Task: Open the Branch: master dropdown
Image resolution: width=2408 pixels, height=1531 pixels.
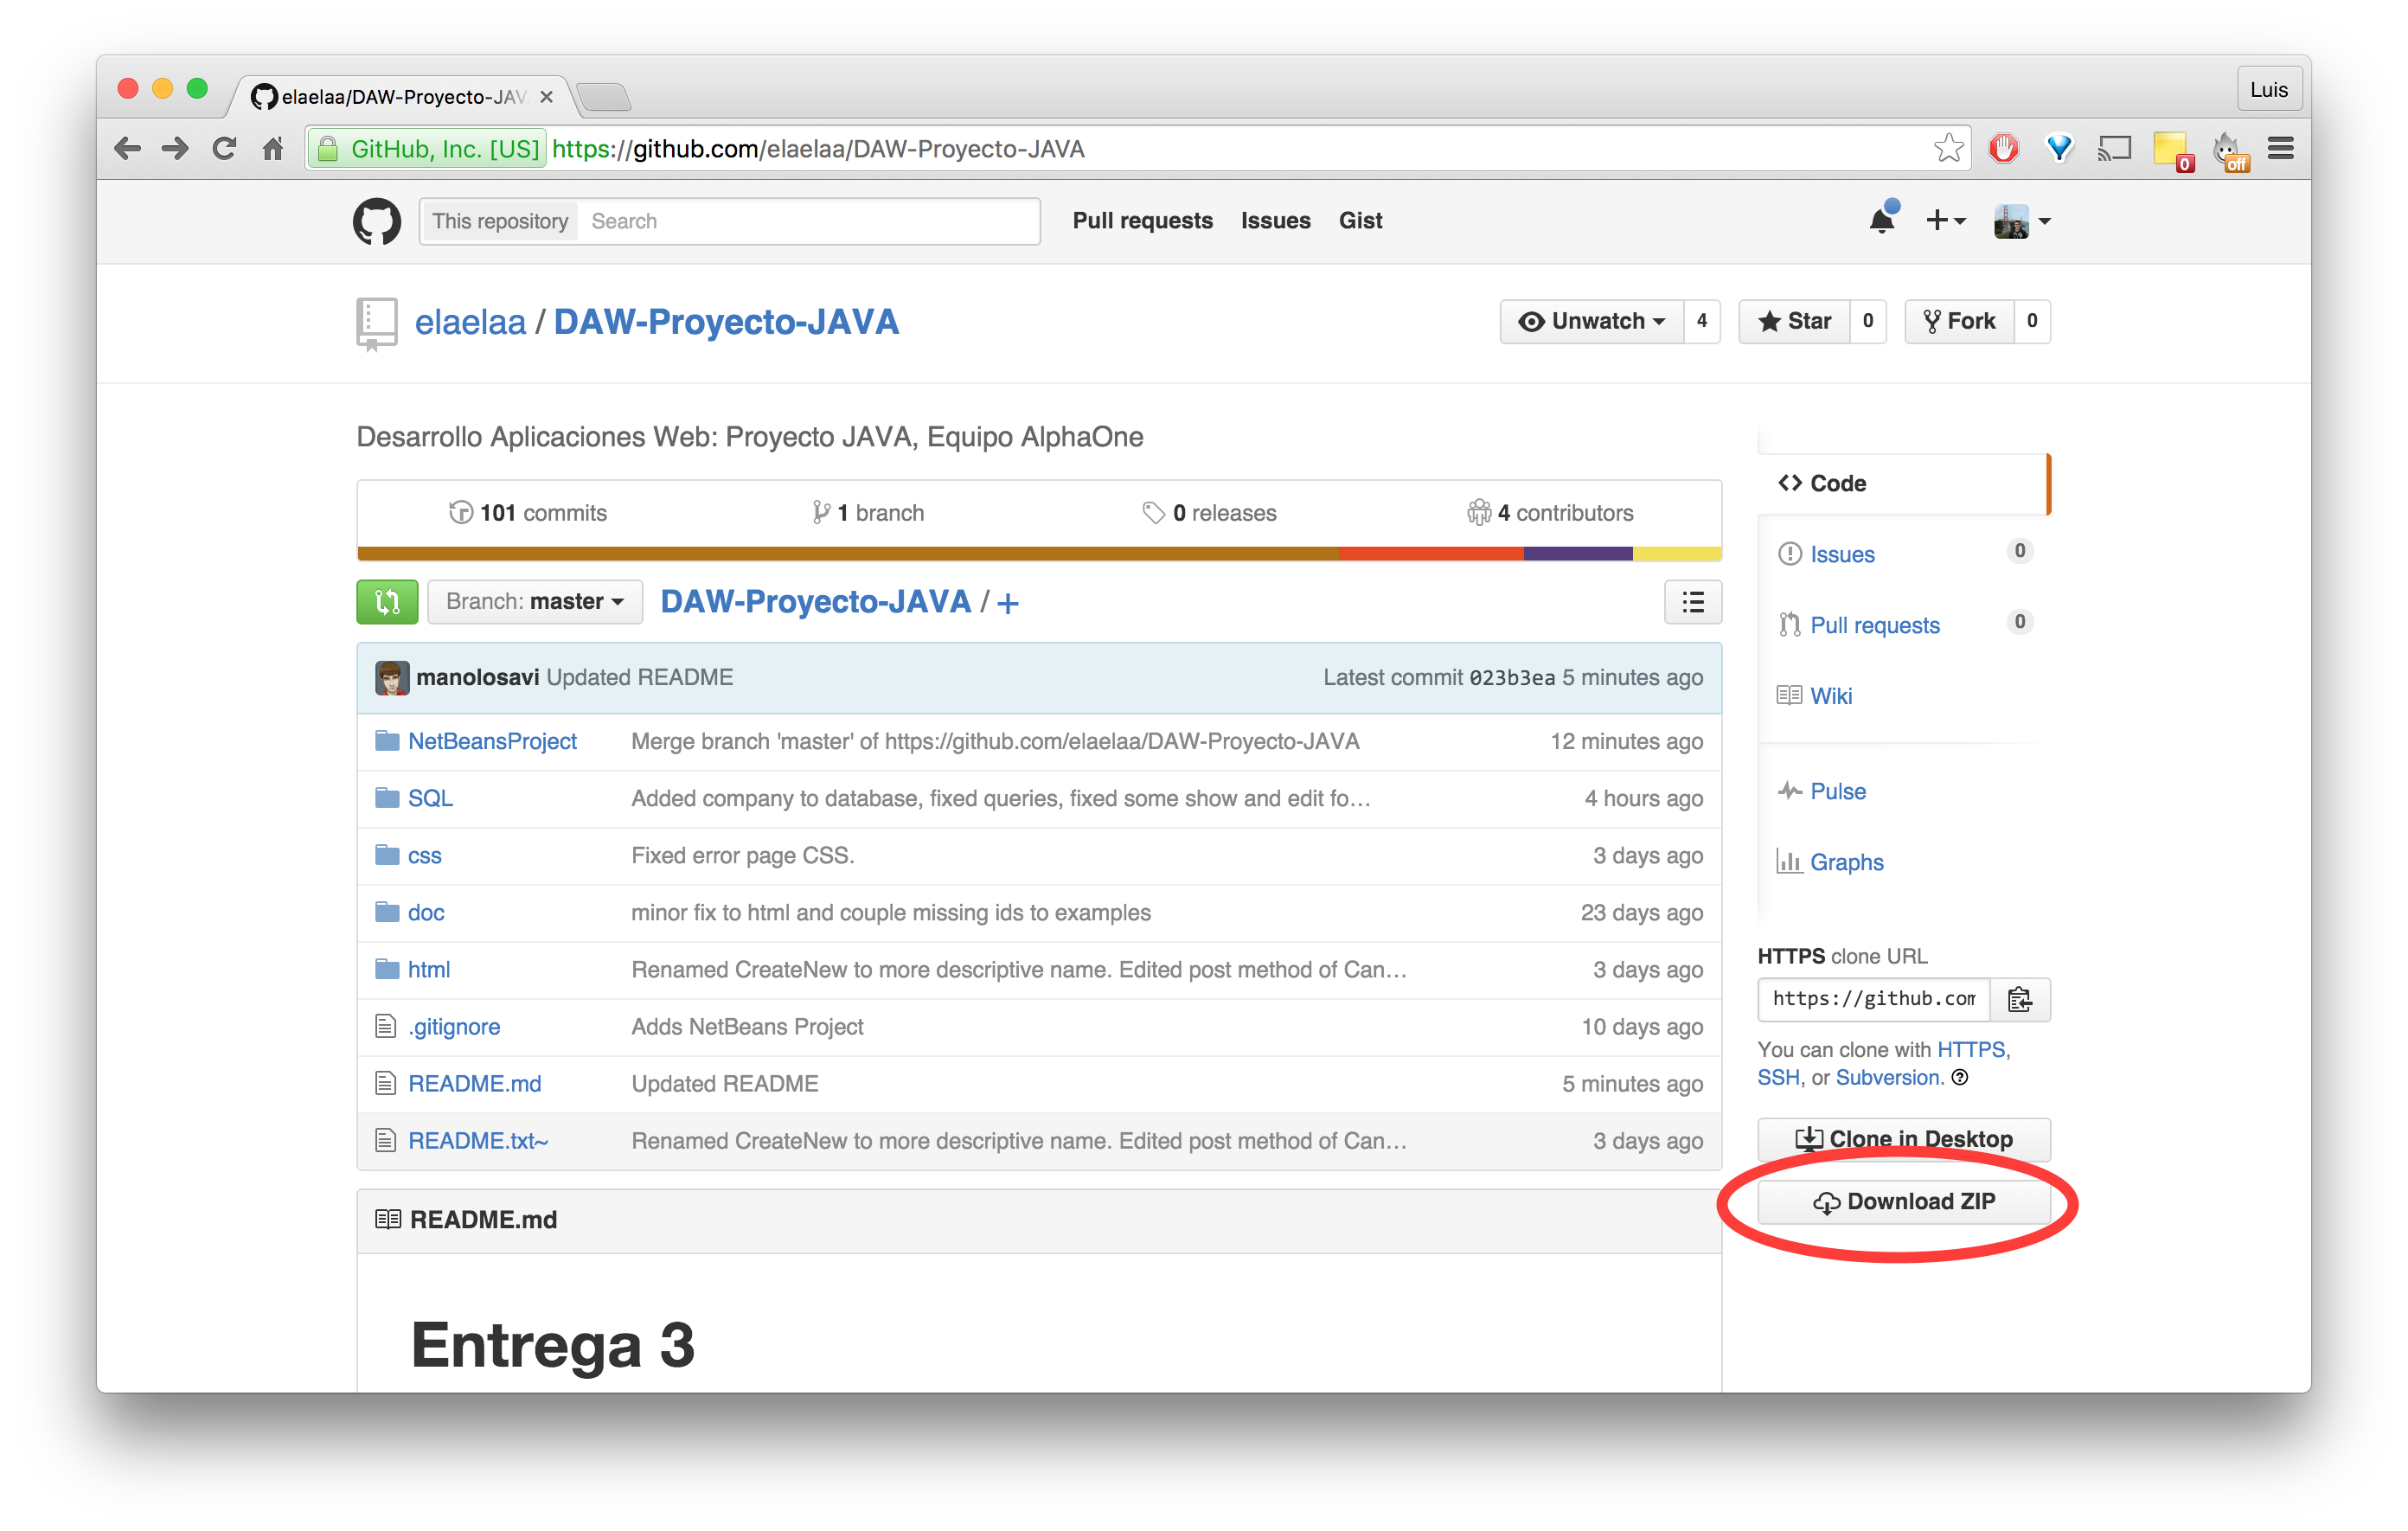Action: [x=535, y=601]
